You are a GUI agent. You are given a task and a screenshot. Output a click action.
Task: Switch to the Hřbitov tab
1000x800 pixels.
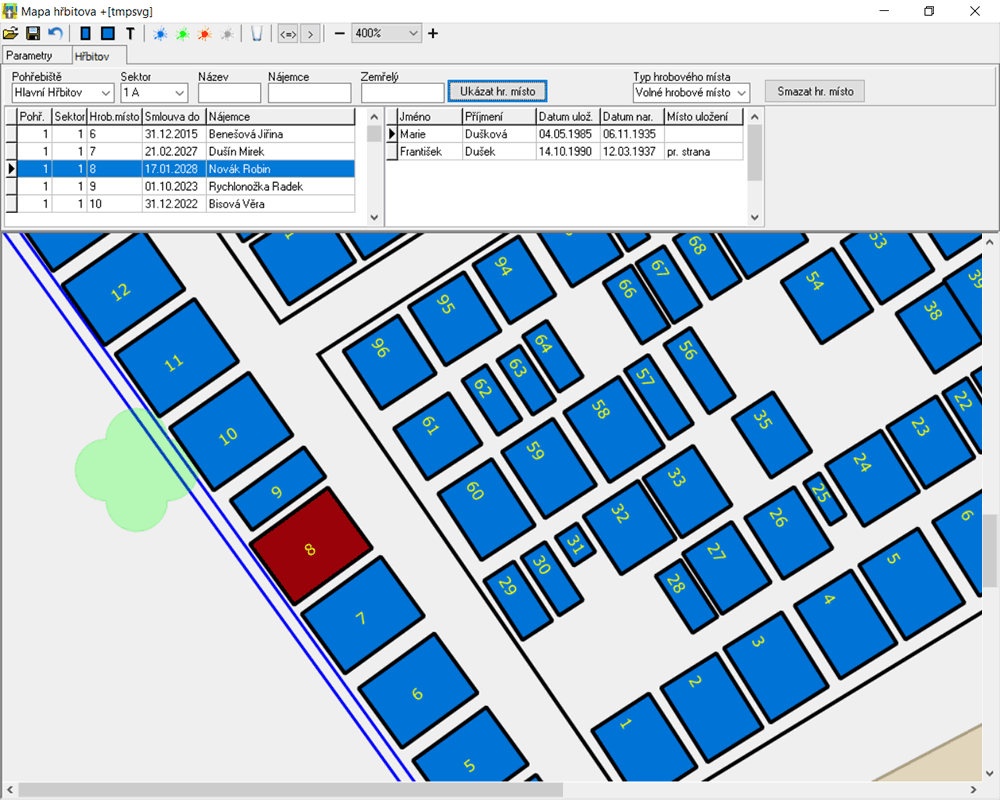[x=91, y=56]
